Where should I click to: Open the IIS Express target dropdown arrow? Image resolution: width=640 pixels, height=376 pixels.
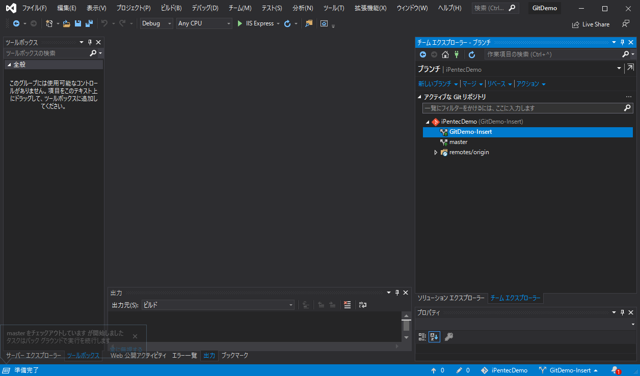coord(278,24)
